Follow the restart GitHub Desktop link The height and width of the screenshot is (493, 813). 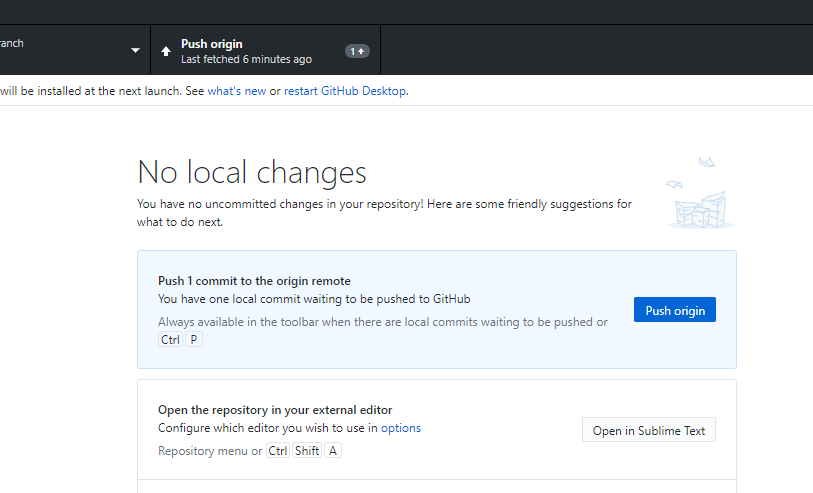click(345, 91)
